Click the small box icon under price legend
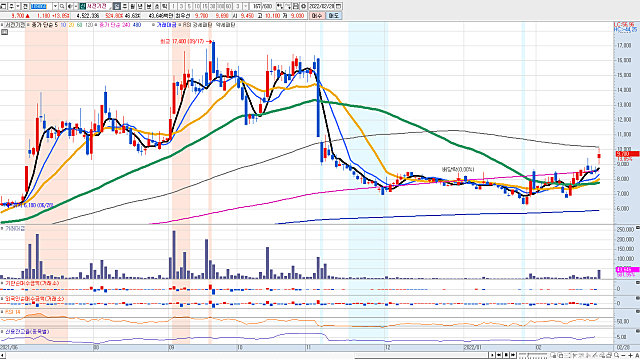 coord(4,32)
